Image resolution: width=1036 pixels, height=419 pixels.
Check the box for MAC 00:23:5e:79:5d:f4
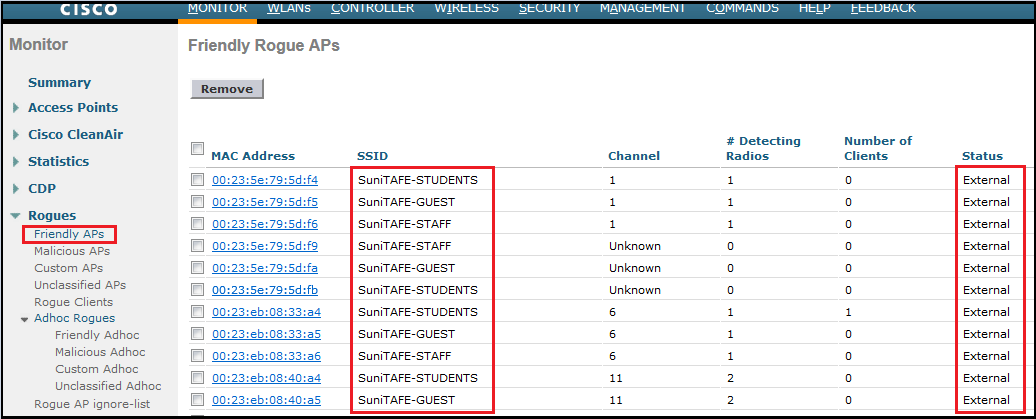[x=197, y=181]
